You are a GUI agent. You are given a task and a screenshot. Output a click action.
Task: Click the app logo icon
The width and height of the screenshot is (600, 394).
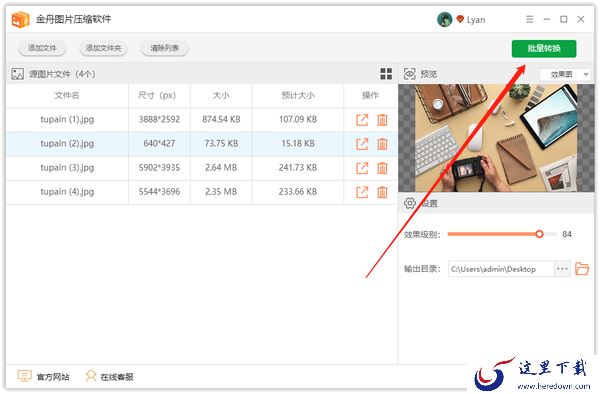(x=20, y=19)
